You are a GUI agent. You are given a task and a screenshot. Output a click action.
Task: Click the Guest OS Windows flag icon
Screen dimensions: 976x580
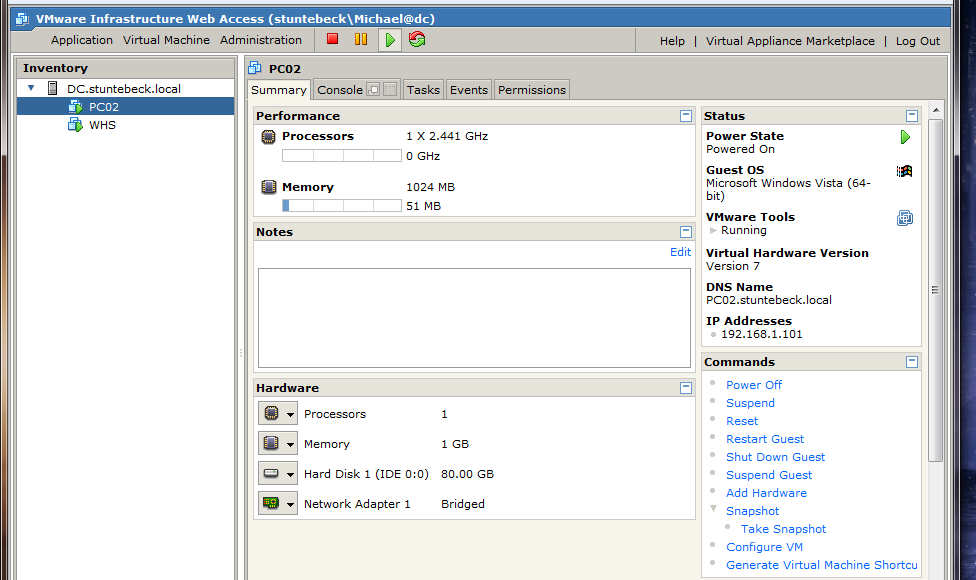pyautogui.click(x=904, y=171)
